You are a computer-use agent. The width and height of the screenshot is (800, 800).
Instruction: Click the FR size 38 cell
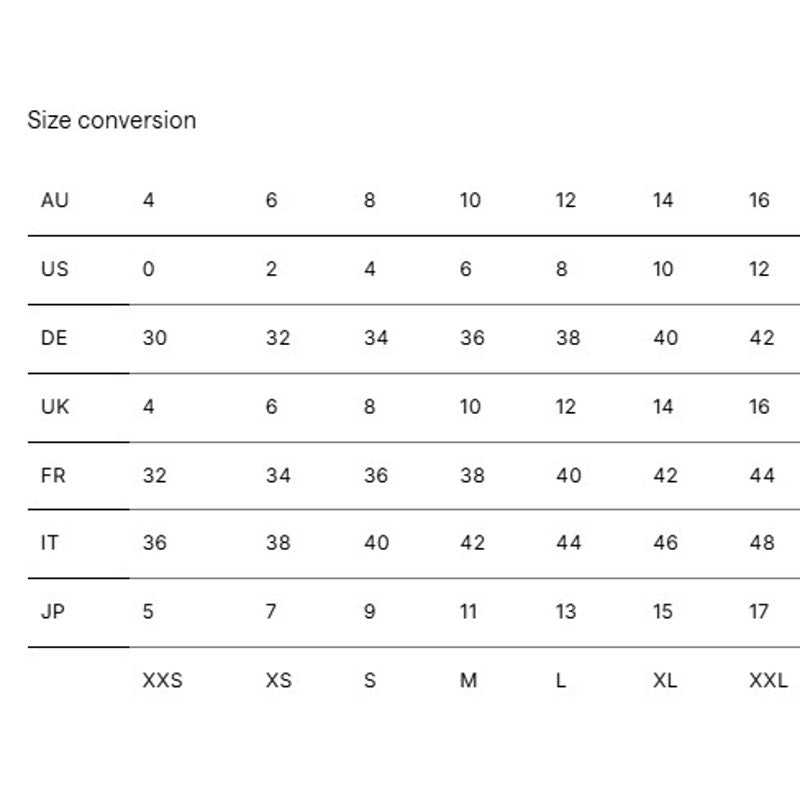click(x=472, y=476)
